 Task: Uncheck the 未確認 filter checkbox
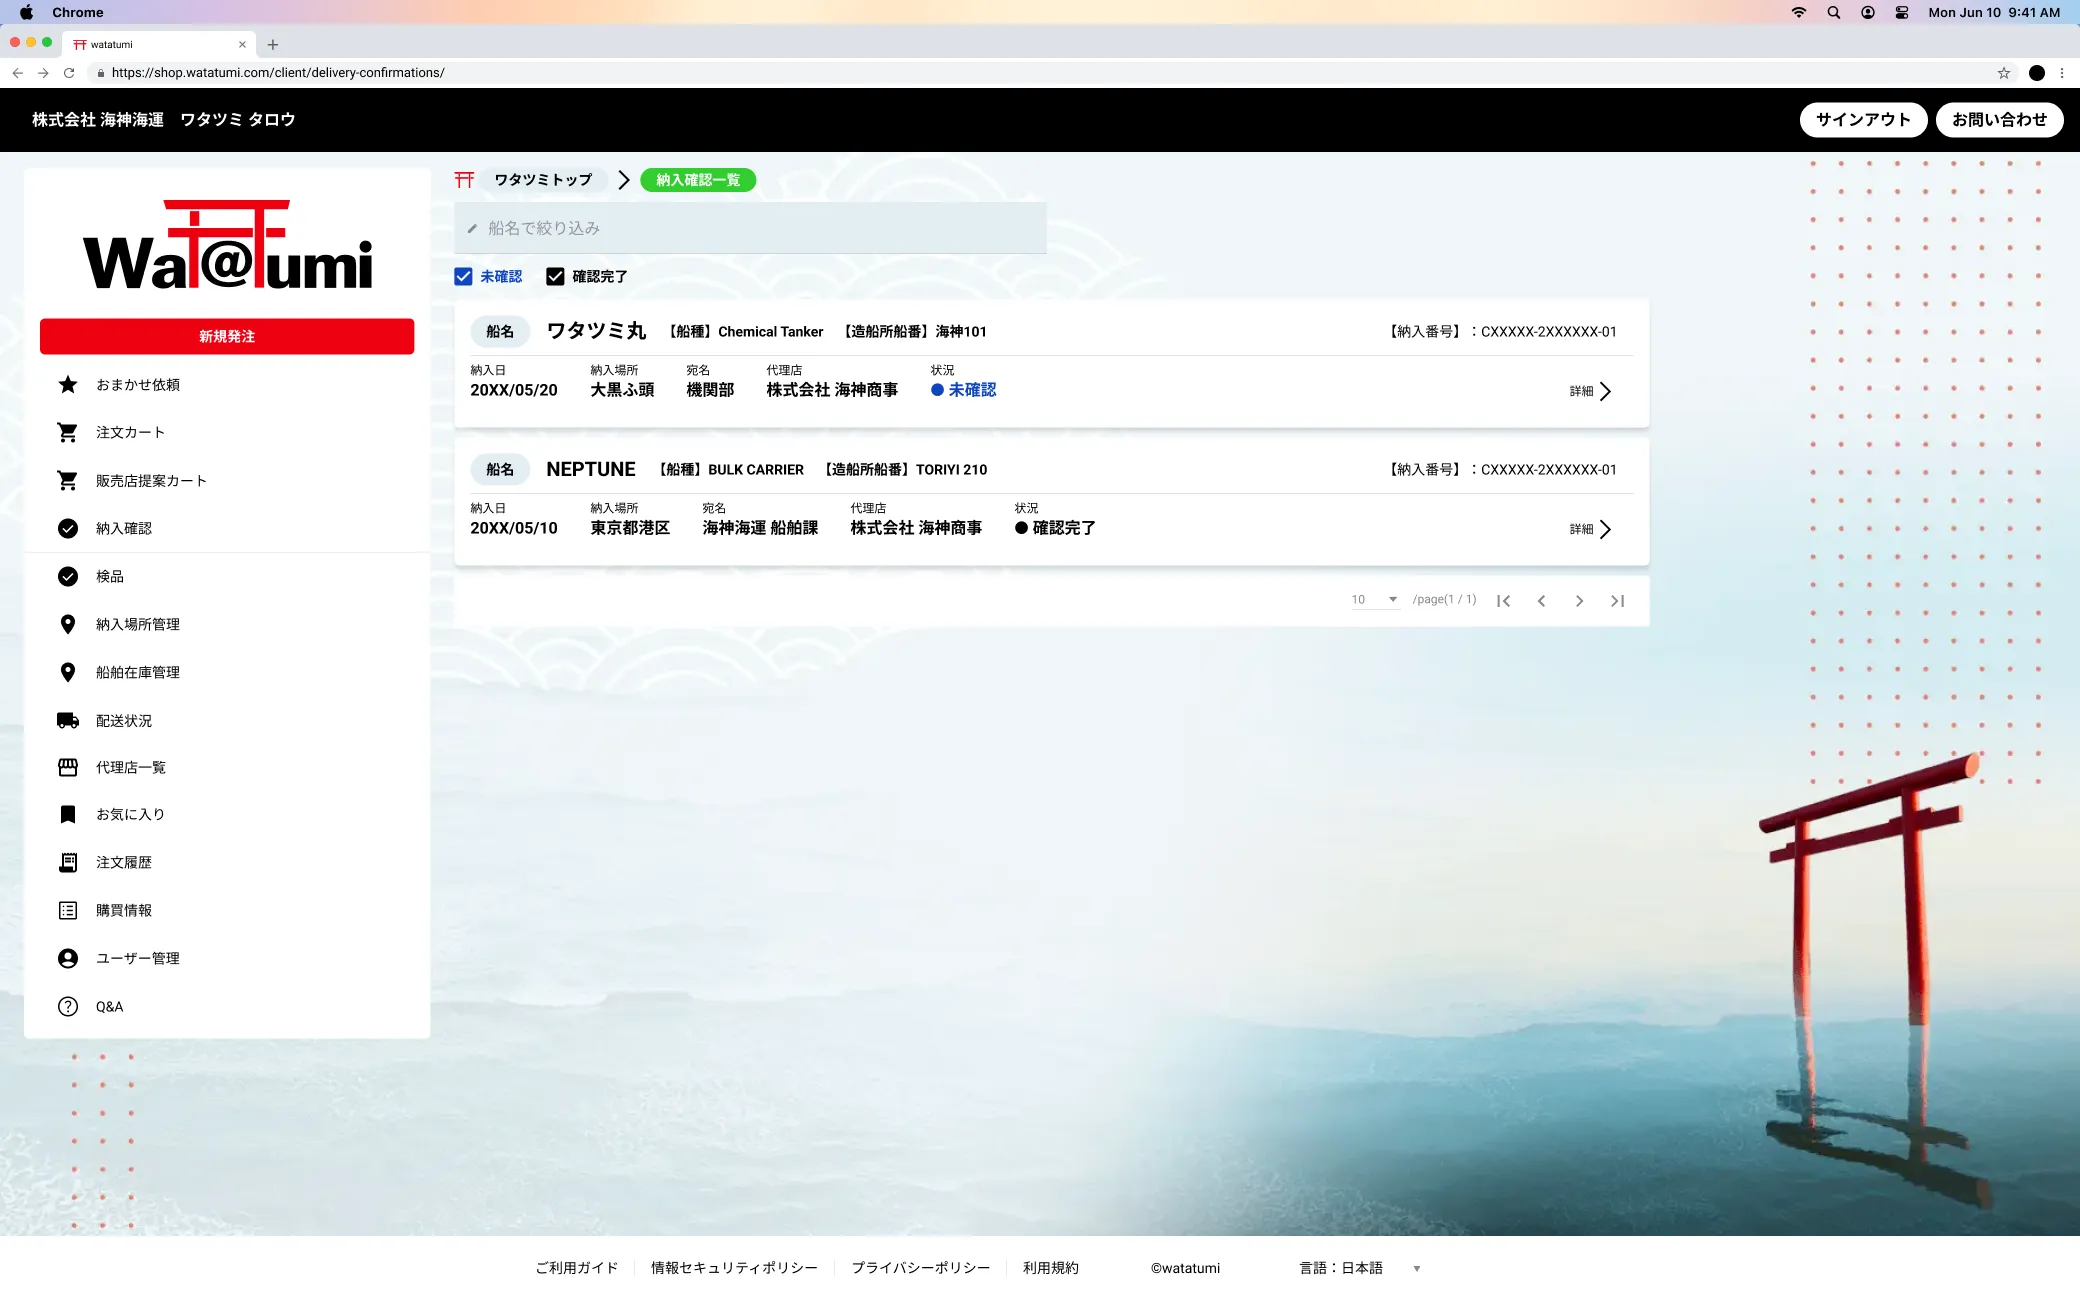pos(463,277)
